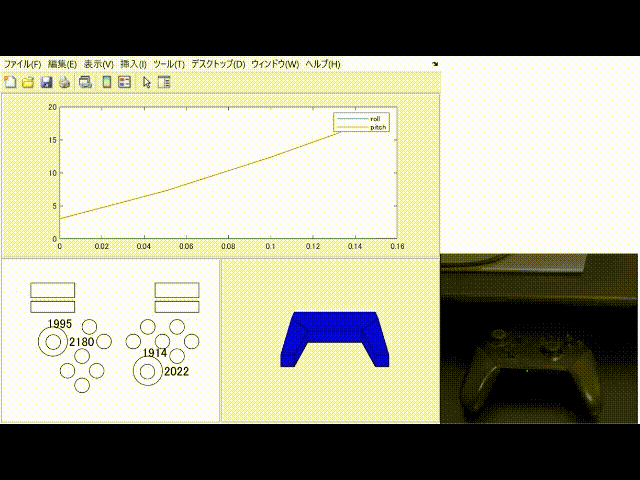Open the 編集(E) menu
Viewport: 640px width, 480px height.
pos(62,64)
